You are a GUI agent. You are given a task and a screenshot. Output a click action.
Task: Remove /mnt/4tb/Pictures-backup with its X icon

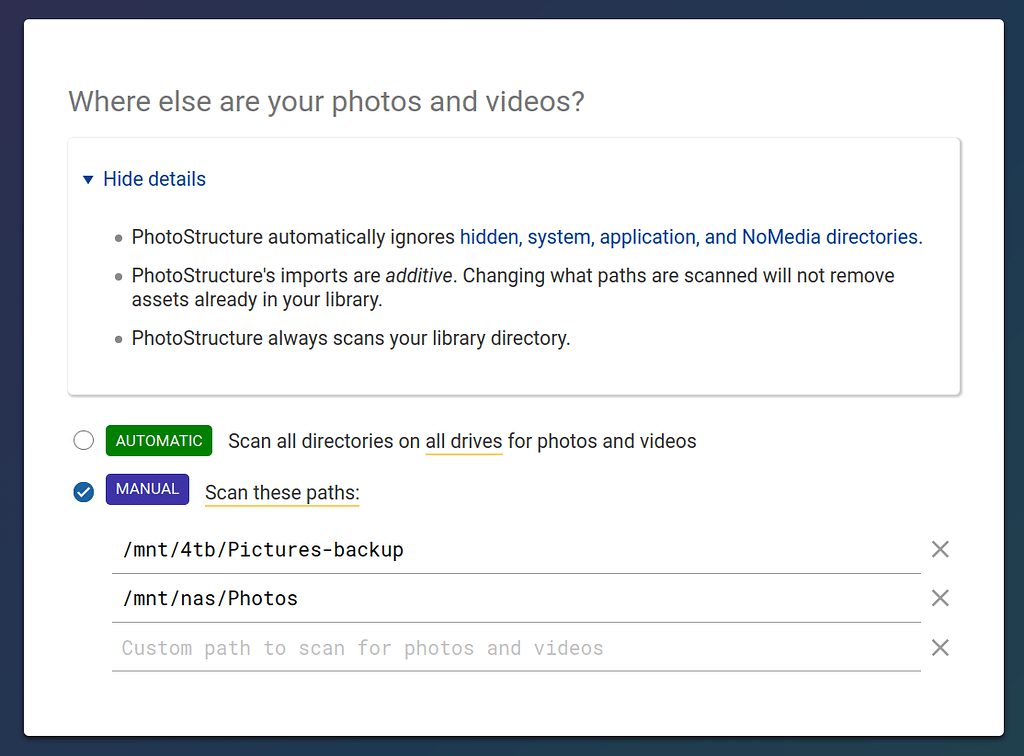click(x=940, y=548)
